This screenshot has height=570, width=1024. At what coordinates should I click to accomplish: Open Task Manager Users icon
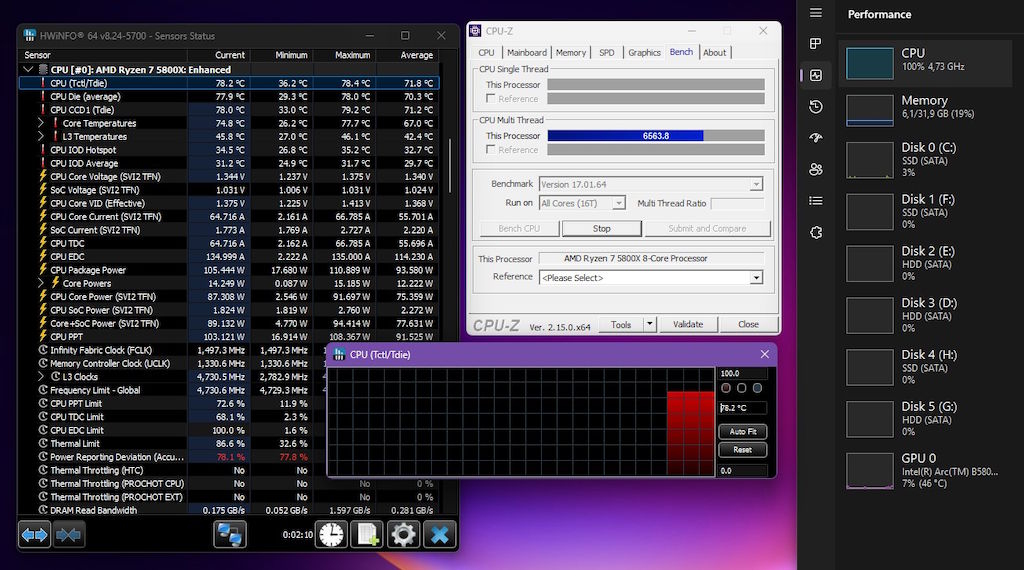(x=816, y=169)
